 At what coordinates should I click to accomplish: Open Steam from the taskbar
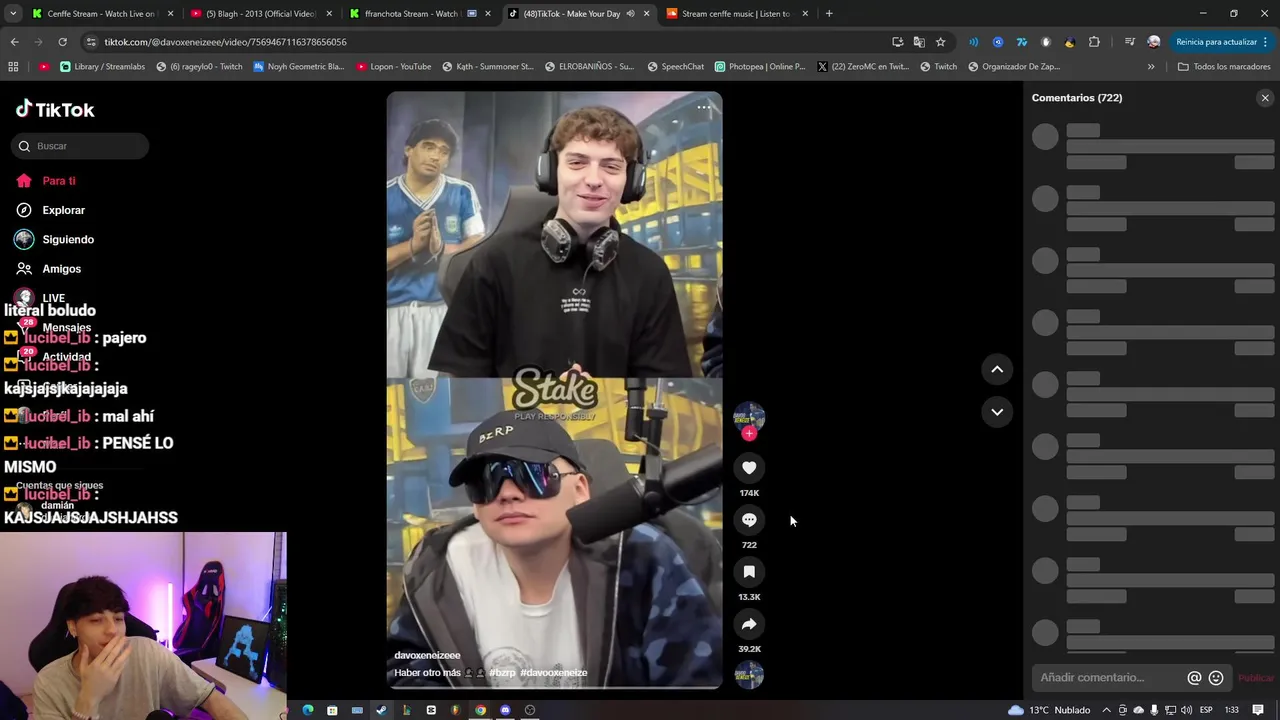pyautogui.click(x=381, y=710)
